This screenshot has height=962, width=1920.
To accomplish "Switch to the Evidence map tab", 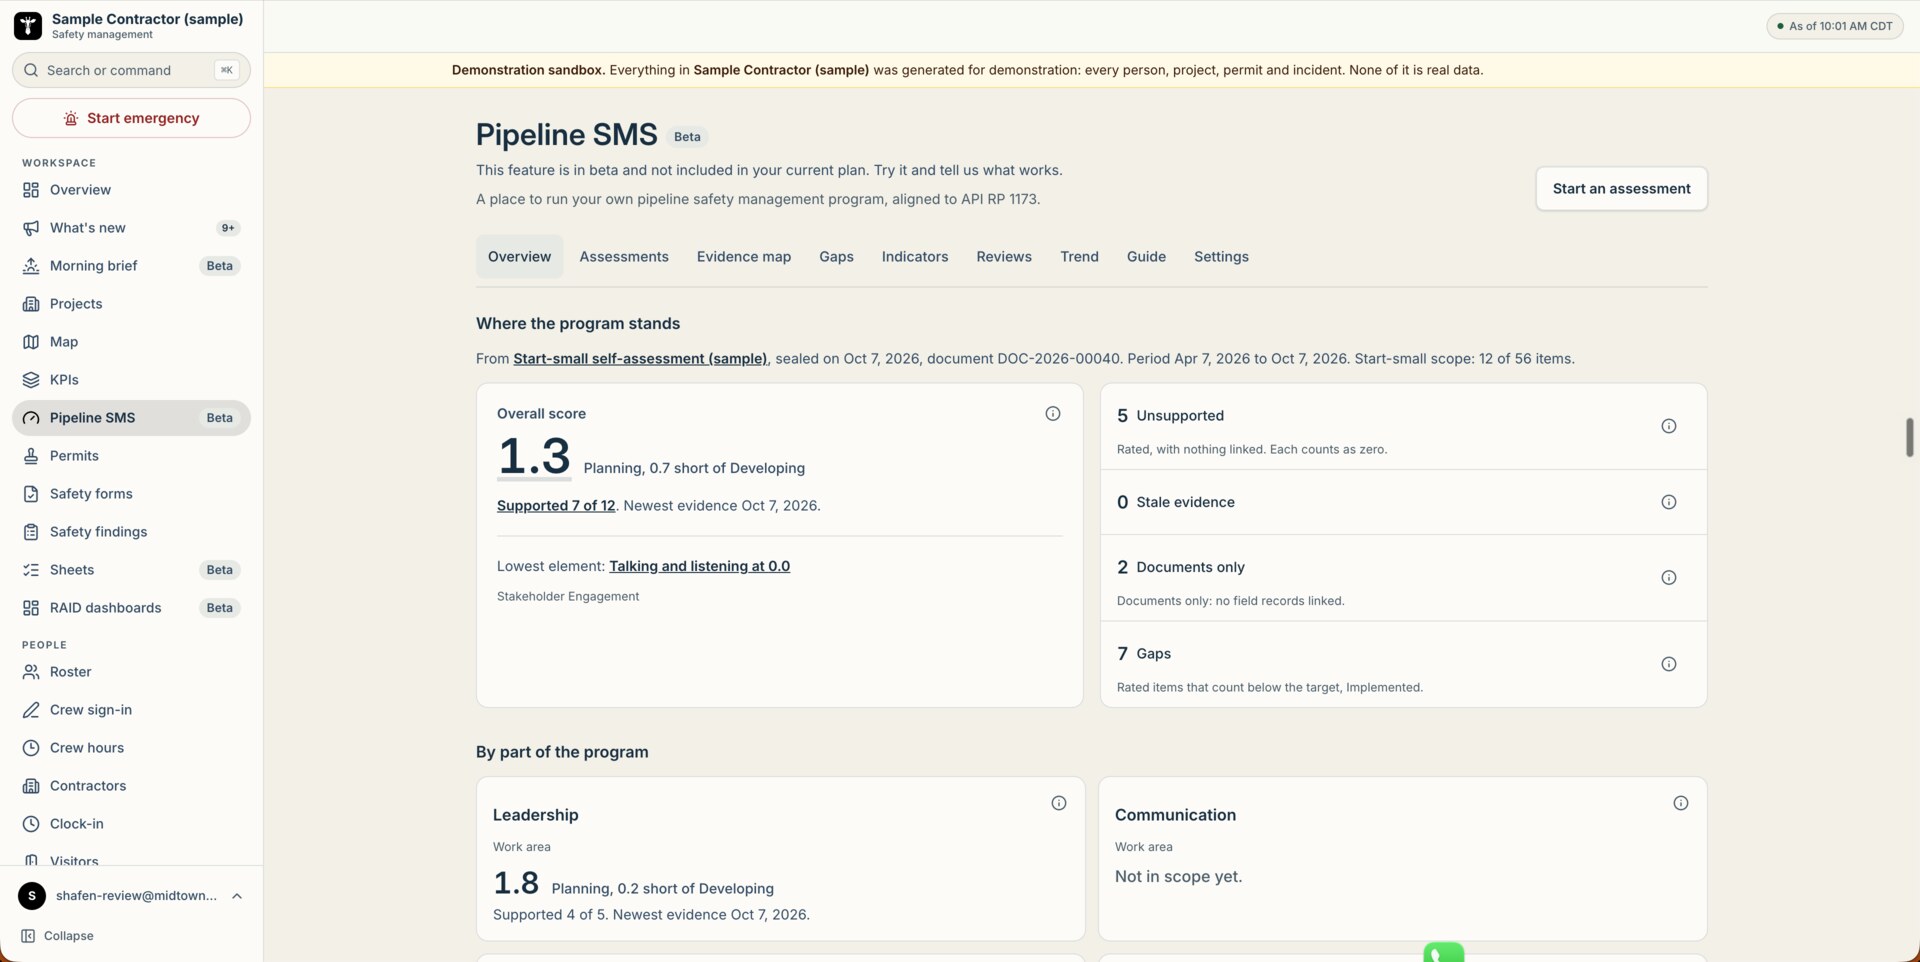I will click(744, 257).
